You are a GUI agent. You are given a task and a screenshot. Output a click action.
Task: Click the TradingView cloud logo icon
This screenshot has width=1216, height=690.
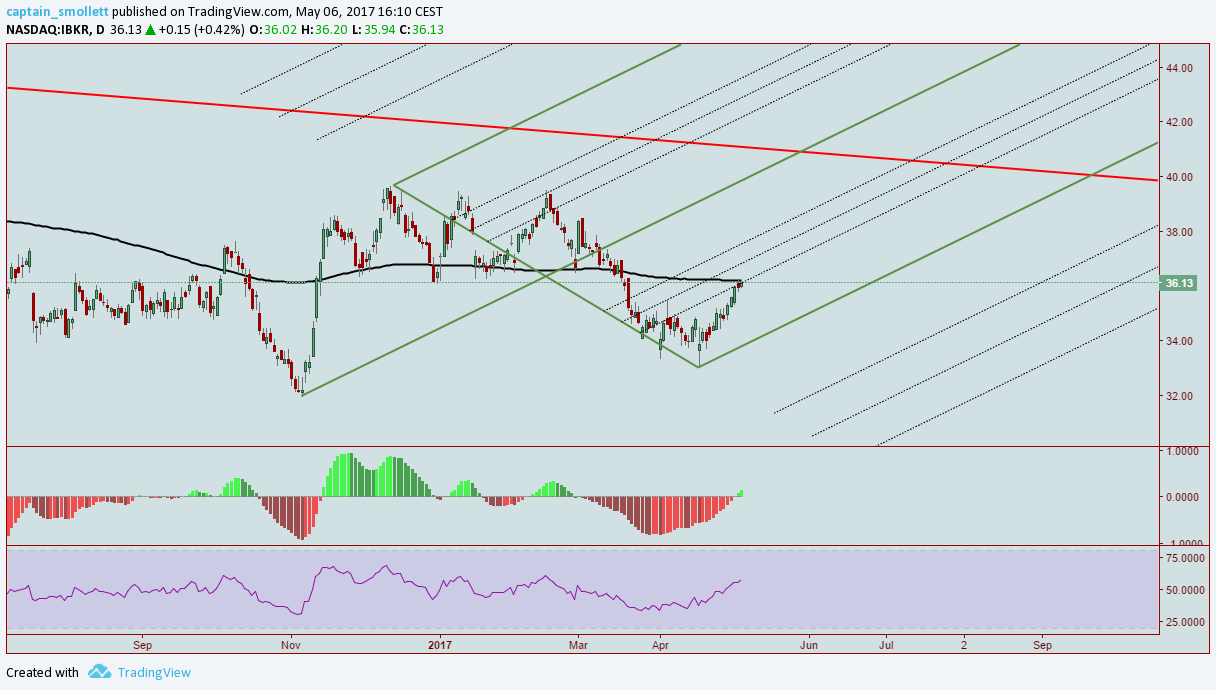(99, 672)
